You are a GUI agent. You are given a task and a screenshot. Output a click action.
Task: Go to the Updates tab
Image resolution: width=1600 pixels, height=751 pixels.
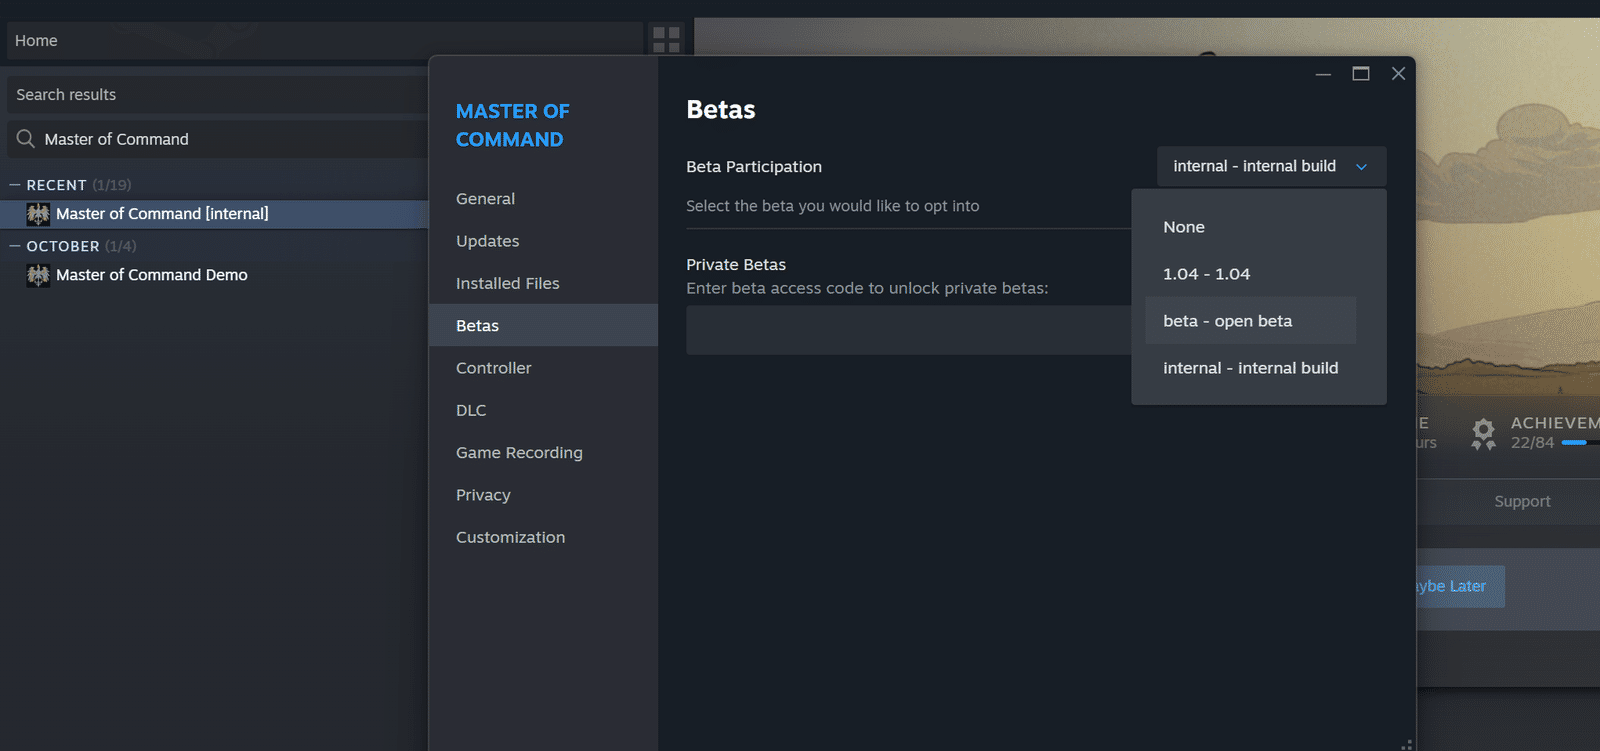click(x=543, y=241)
